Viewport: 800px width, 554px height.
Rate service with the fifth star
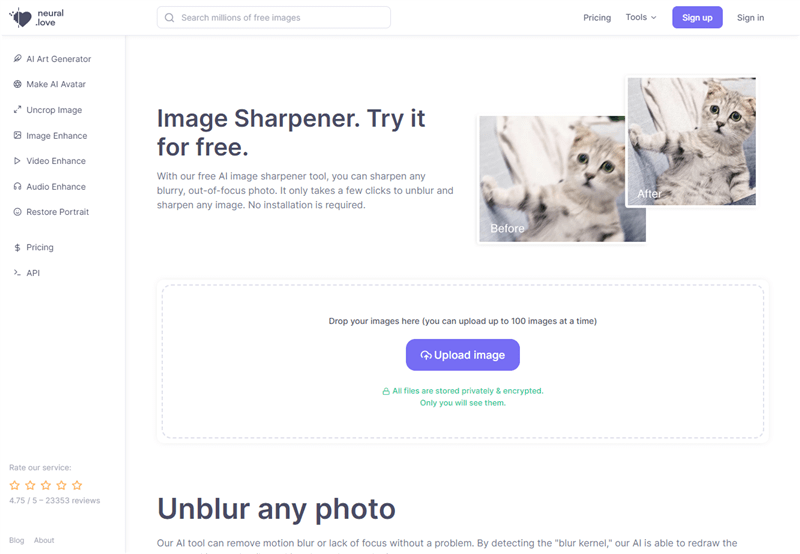click(77, 485)
